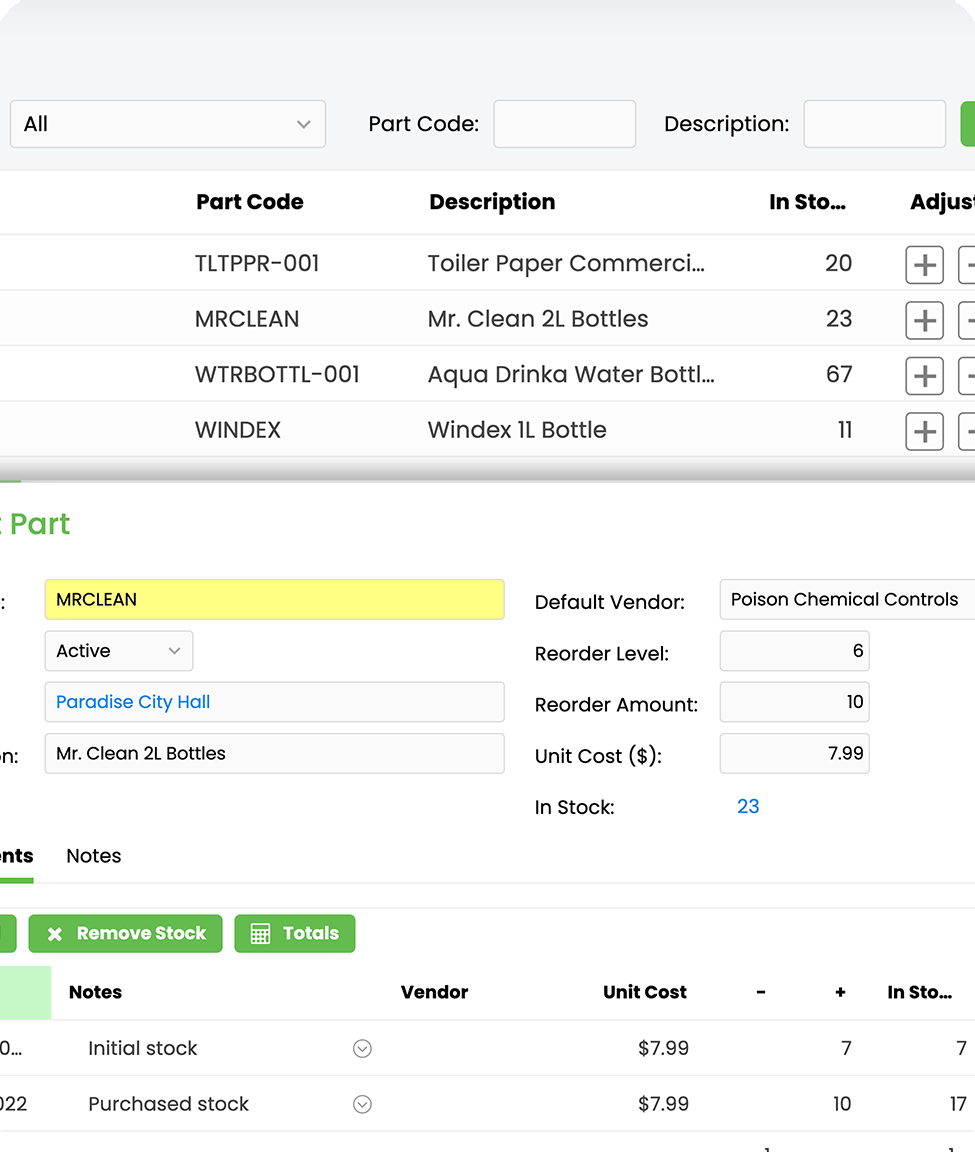Screen dimensions: 975x1152
Task: Click Windex 1L Bottle description
Action: pos(517,431)
